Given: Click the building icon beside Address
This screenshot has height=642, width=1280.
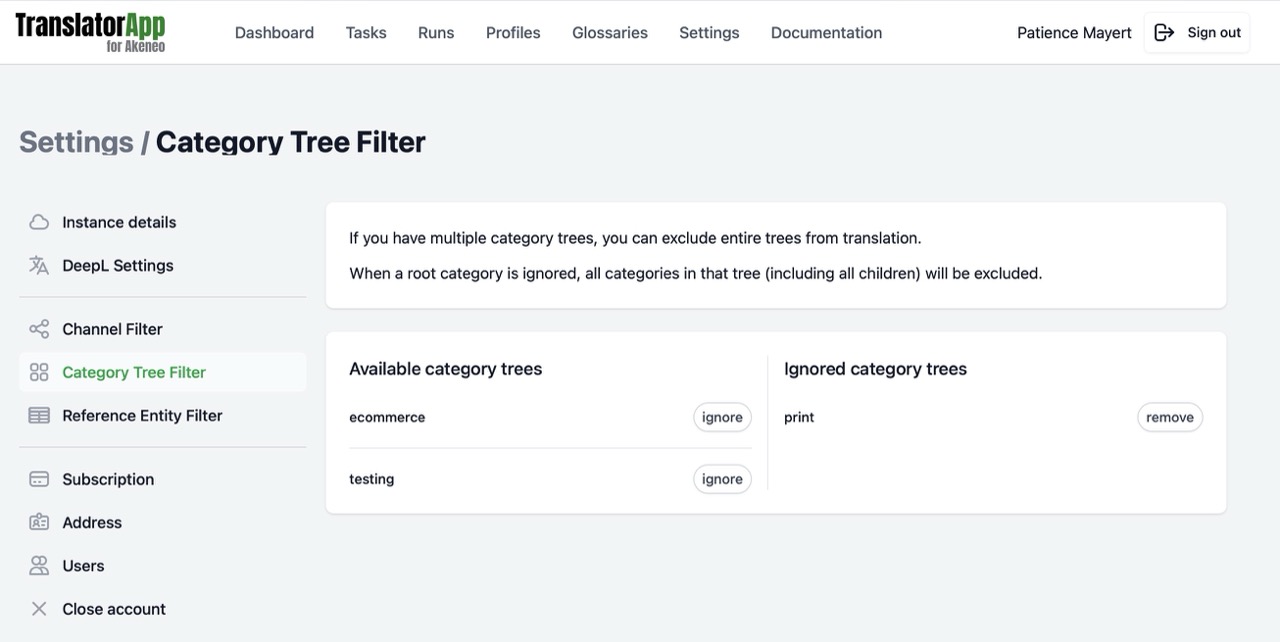Looking at the screenshot, I should click(38, 521).
